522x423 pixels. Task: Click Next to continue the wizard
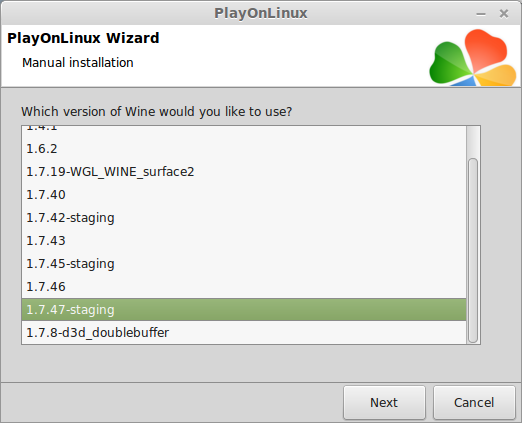pyautogui.click(x=384, y=402)
